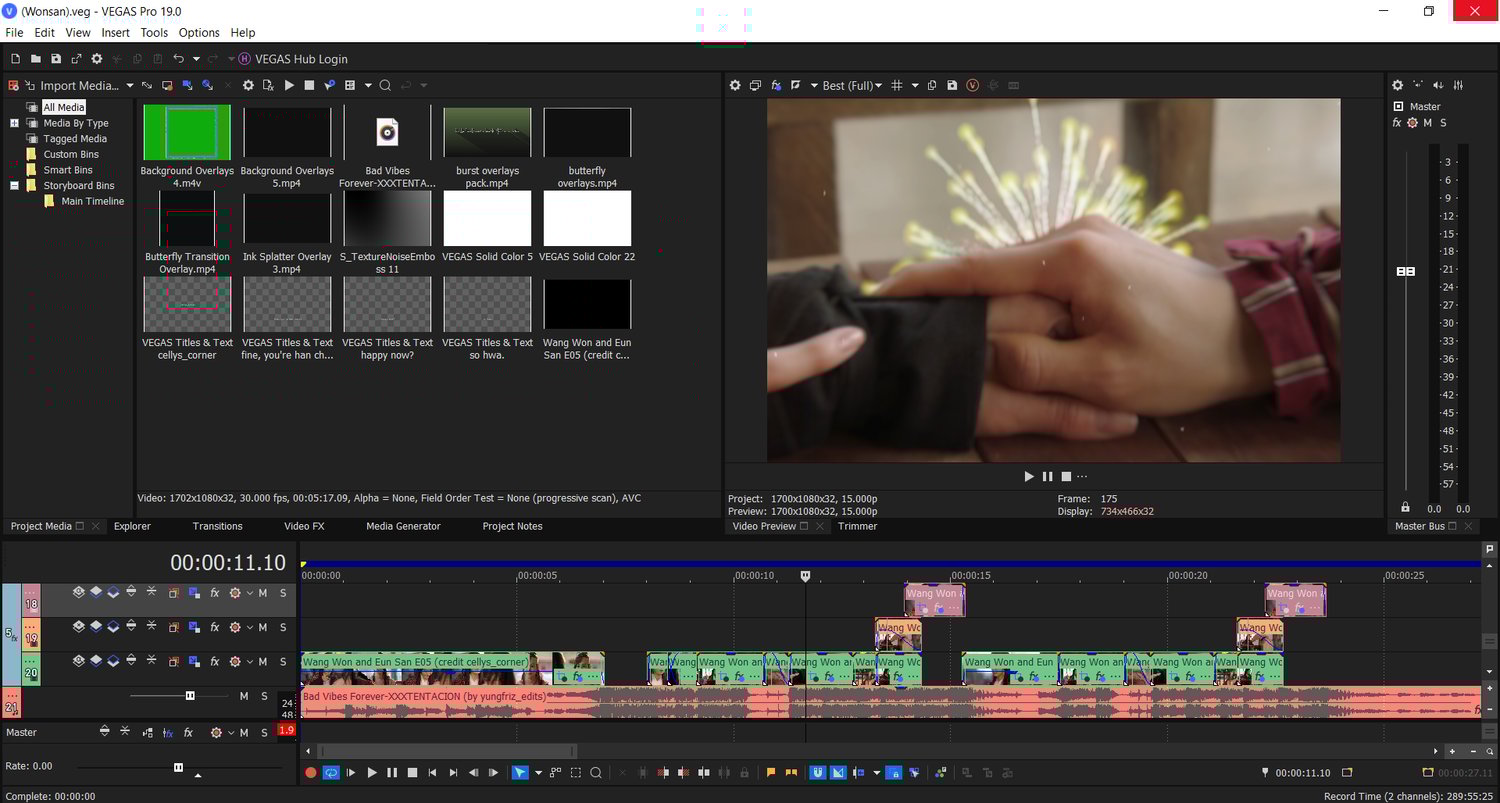Viewport: 1500px width, 803px height.
Task: Open project properties gear in main toolbar
Action: (97, 59)
